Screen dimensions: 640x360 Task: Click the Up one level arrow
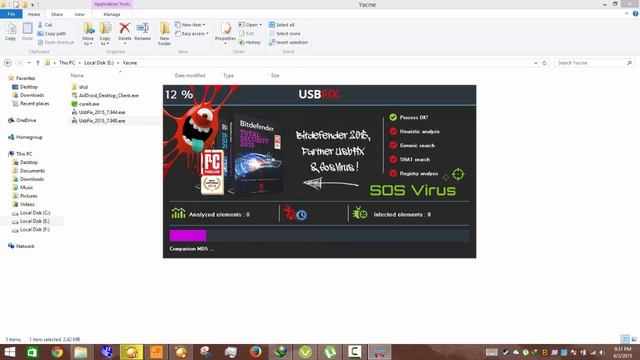click(38, 63)
